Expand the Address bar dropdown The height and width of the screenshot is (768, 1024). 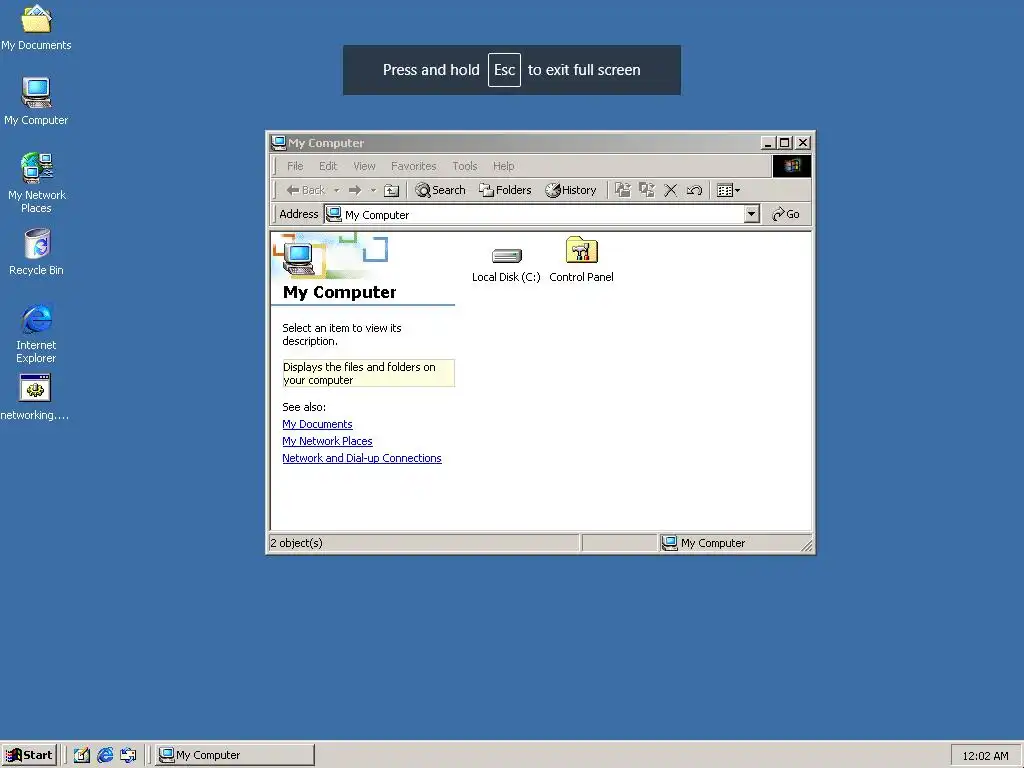752,214
